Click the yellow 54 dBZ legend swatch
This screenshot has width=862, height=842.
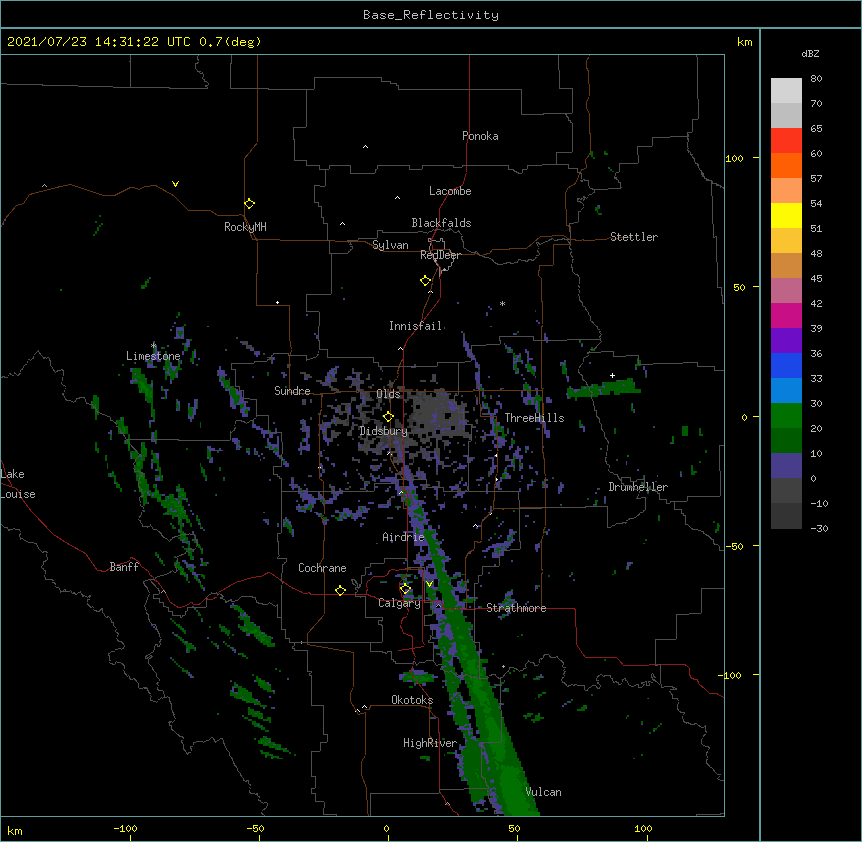[786, 215]
